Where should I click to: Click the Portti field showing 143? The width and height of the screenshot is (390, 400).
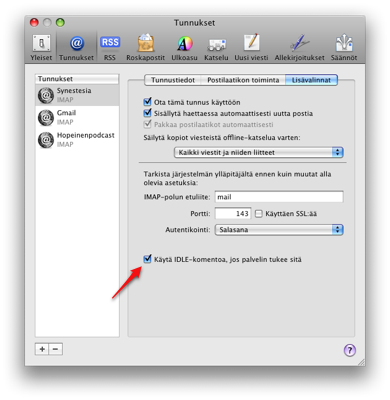[x=233, y=213]
